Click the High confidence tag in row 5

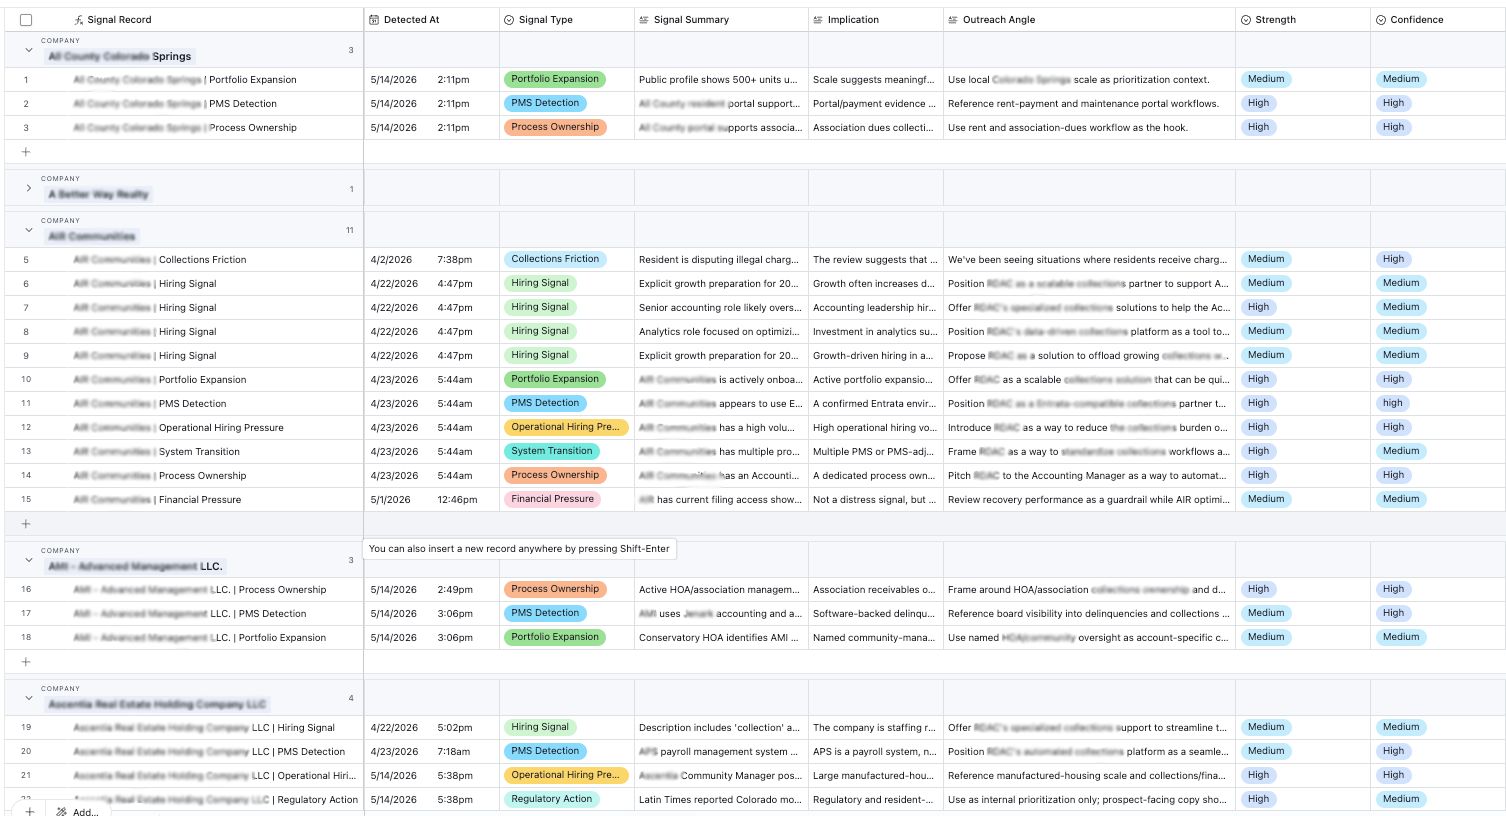1393,259
